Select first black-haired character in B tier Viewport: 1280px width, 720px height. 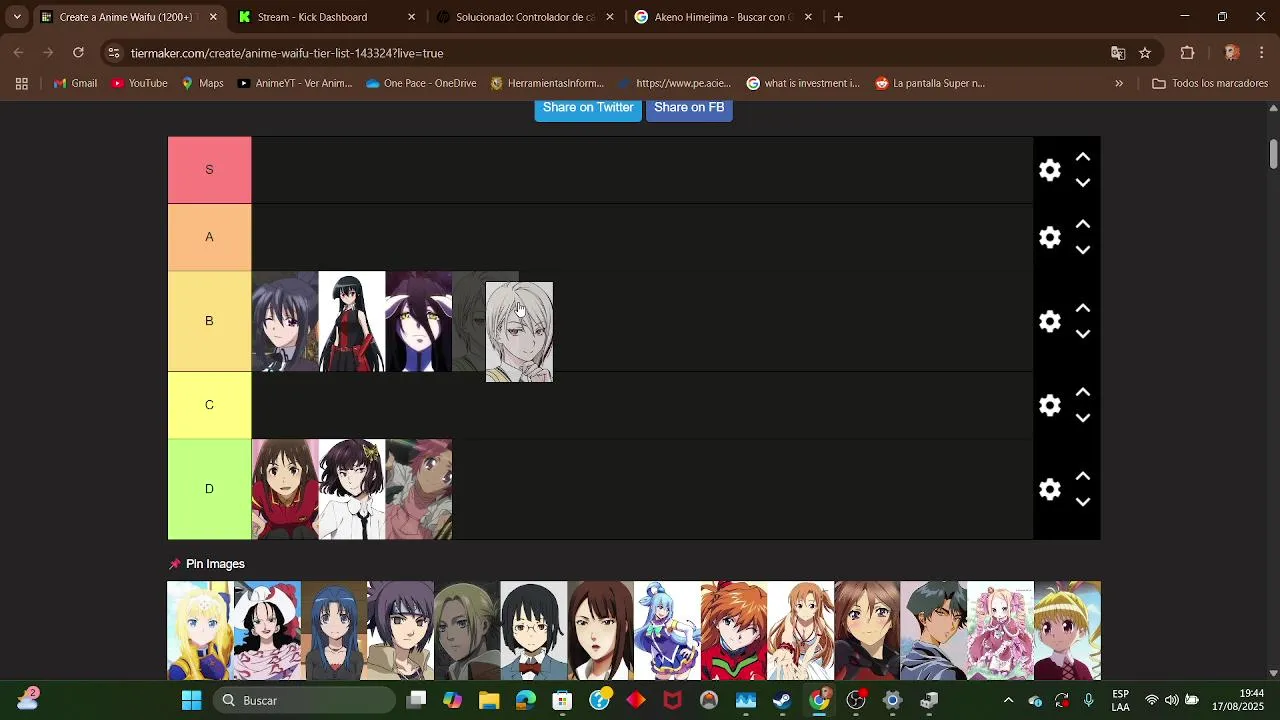[285, 321]
